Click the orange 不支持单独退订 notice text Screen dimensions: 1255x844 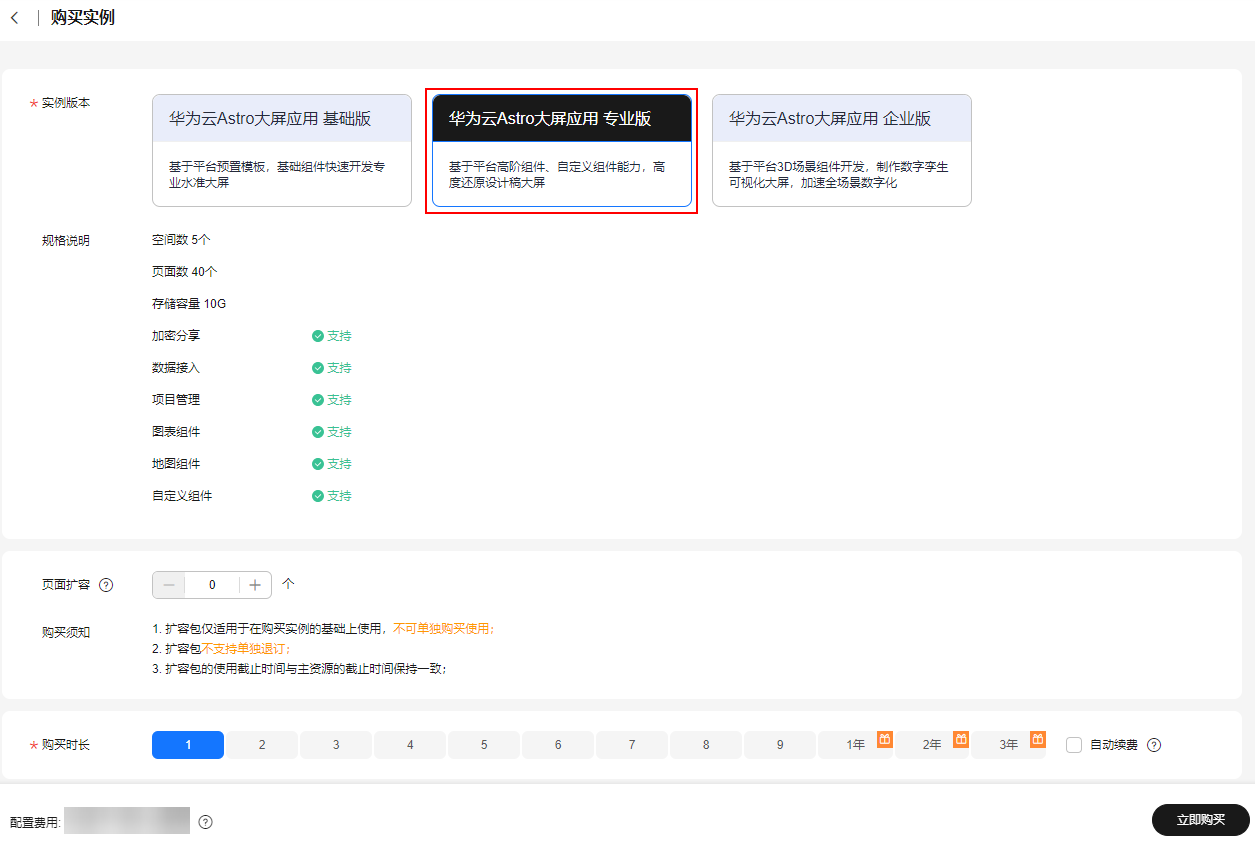click(x=246, y=649)
